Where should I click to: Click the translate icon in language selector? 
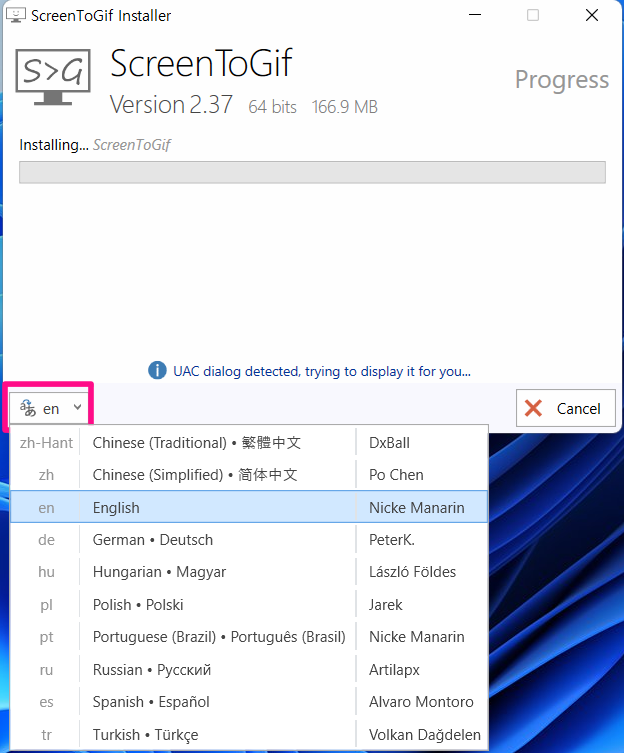28,408
